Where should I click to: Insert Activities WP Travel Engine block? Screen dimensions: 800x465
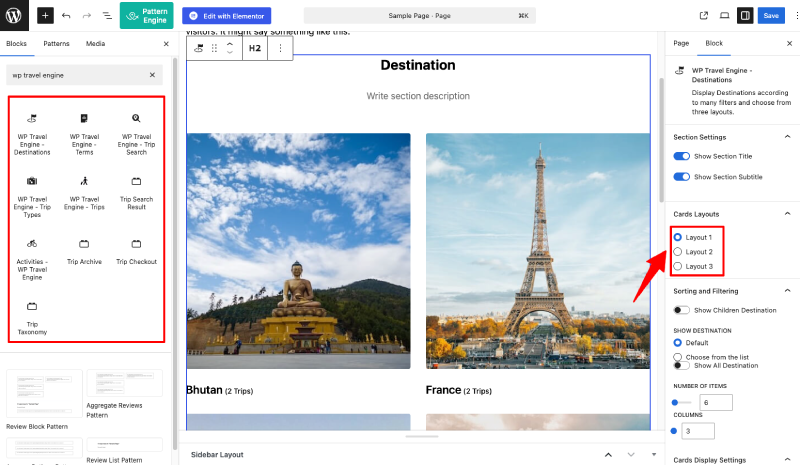(x=32, y=260)
